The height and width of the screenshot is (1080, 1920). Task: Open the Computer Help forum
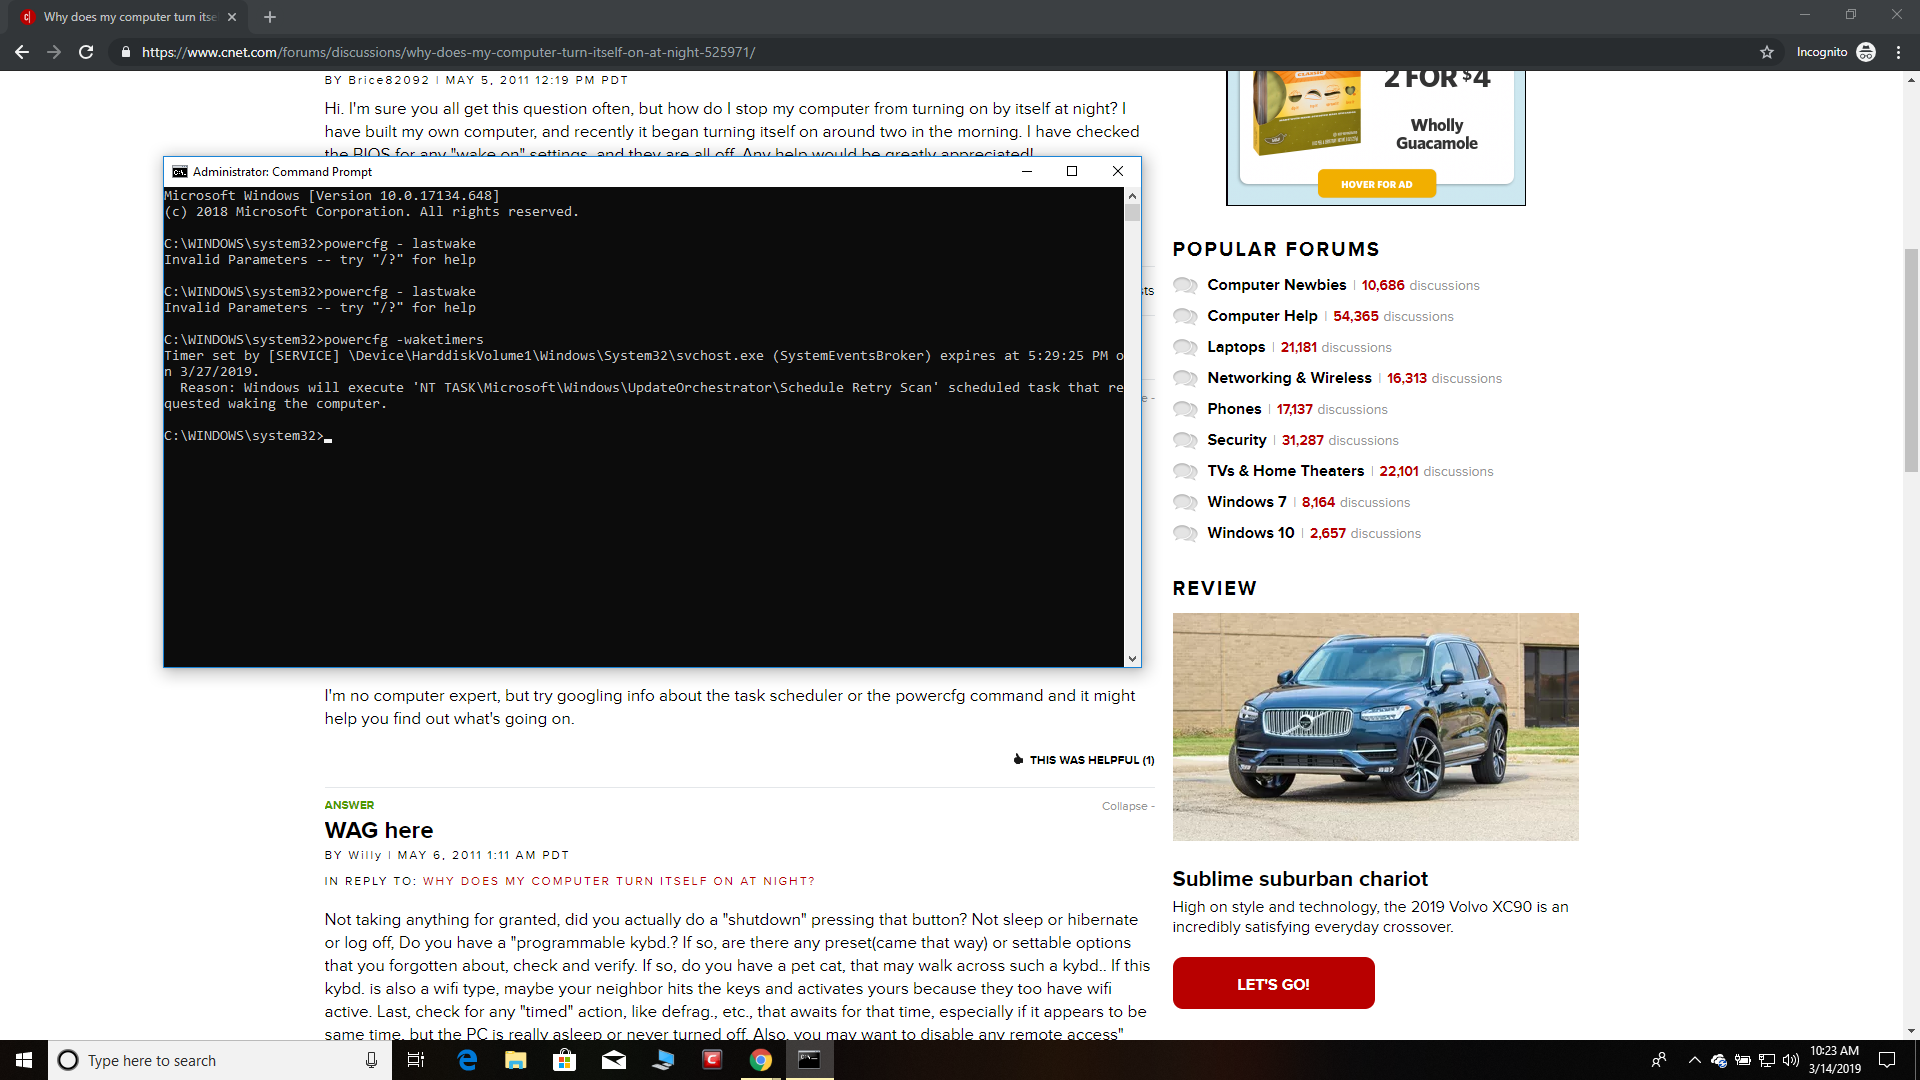tap(1262, 316)
